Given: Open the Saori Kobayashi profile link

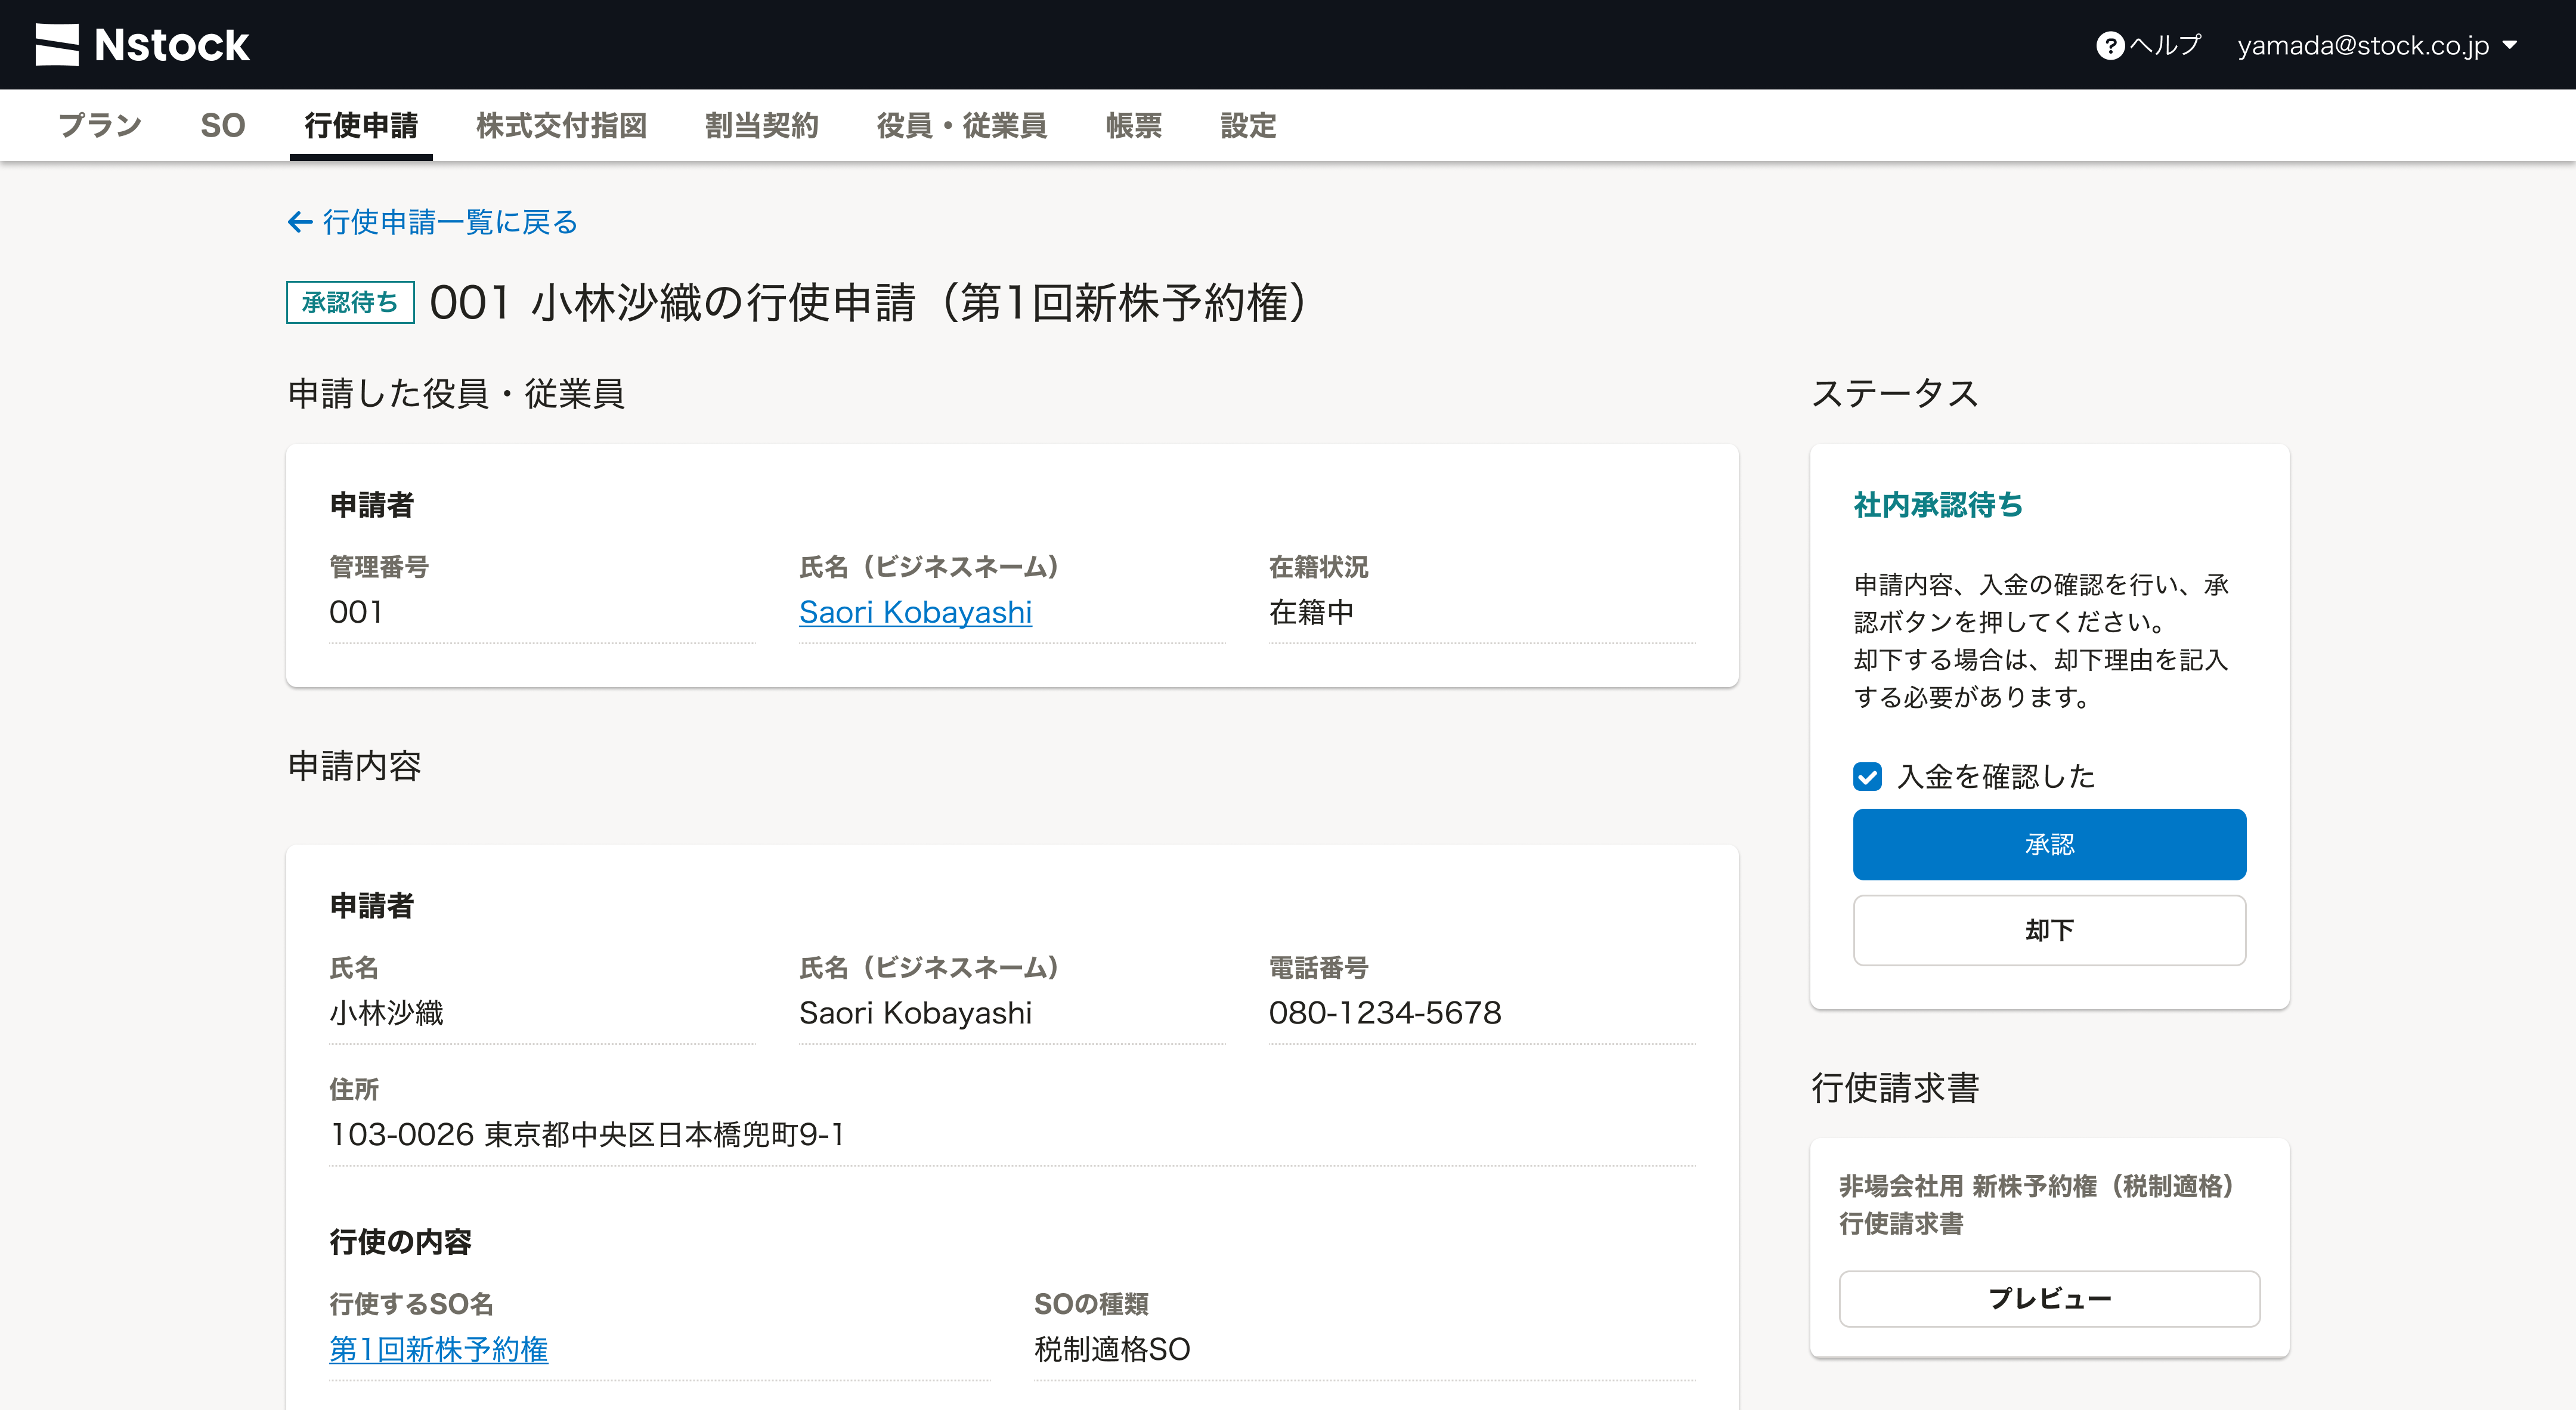Looking at the screenshot, I should tap(915, 612).
